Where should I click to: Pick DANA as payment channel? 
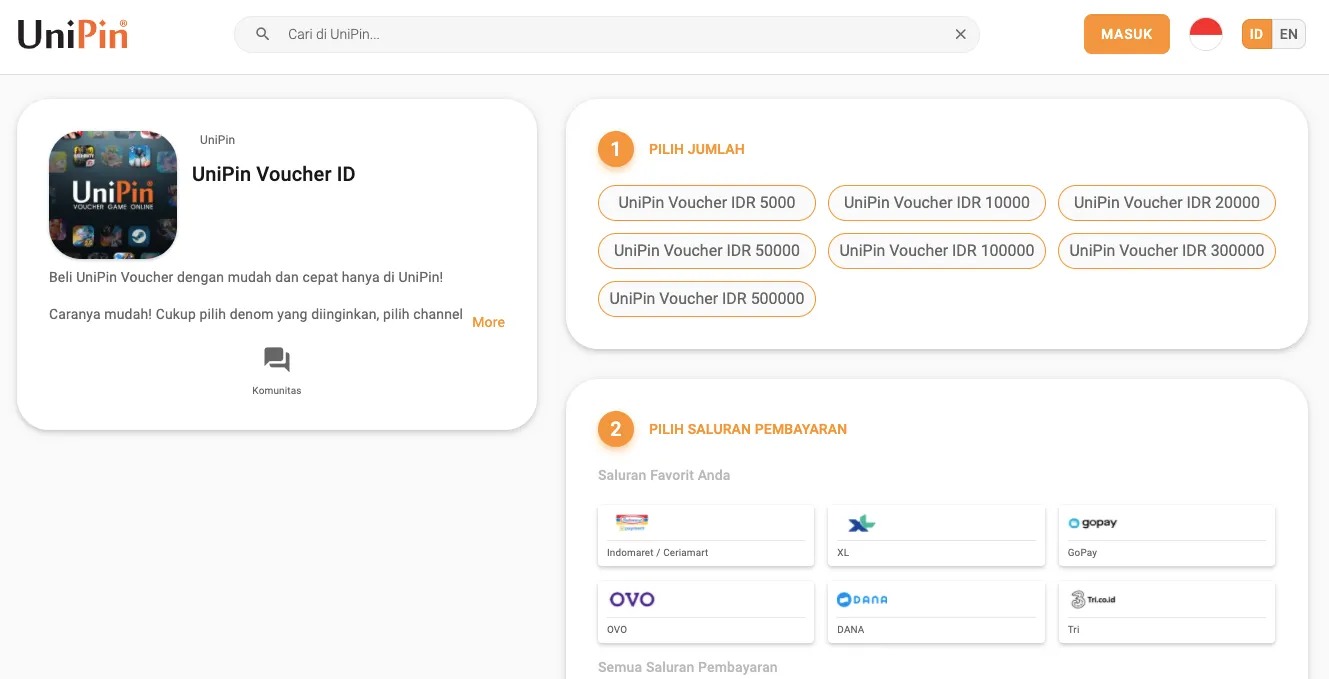936,612
